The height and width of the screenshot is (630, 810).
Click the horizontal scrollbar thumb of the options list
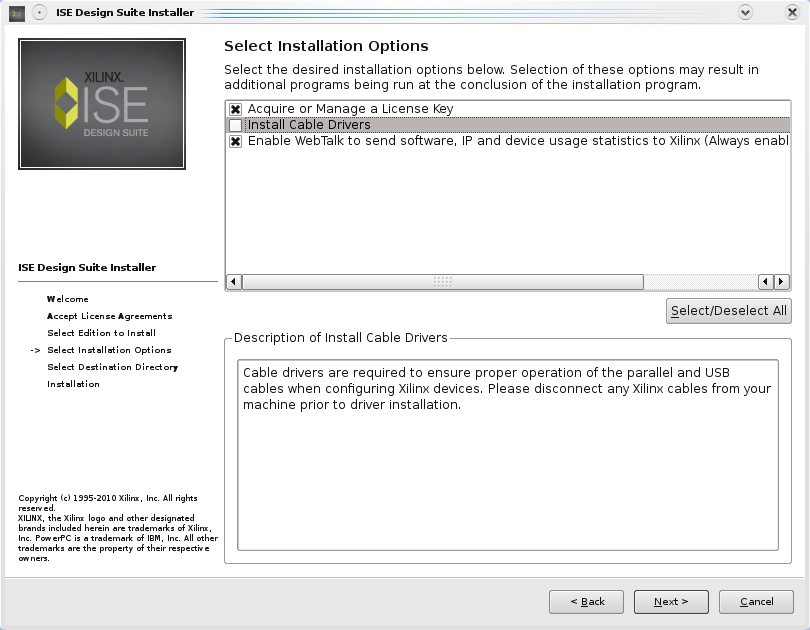click(x=443, y=282)
